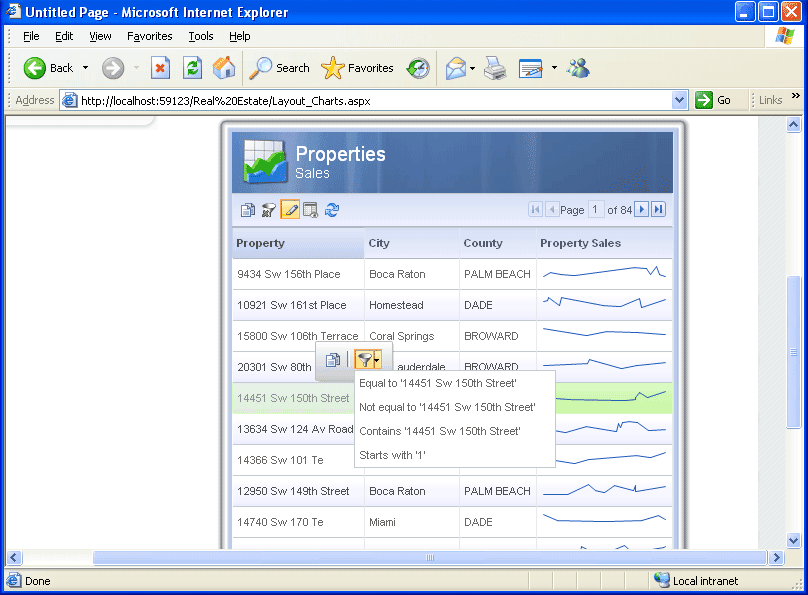The width and height of the screenshot is (808, 595).
Task: Open Favorites star toolbar button
Action: pos(357,68)
